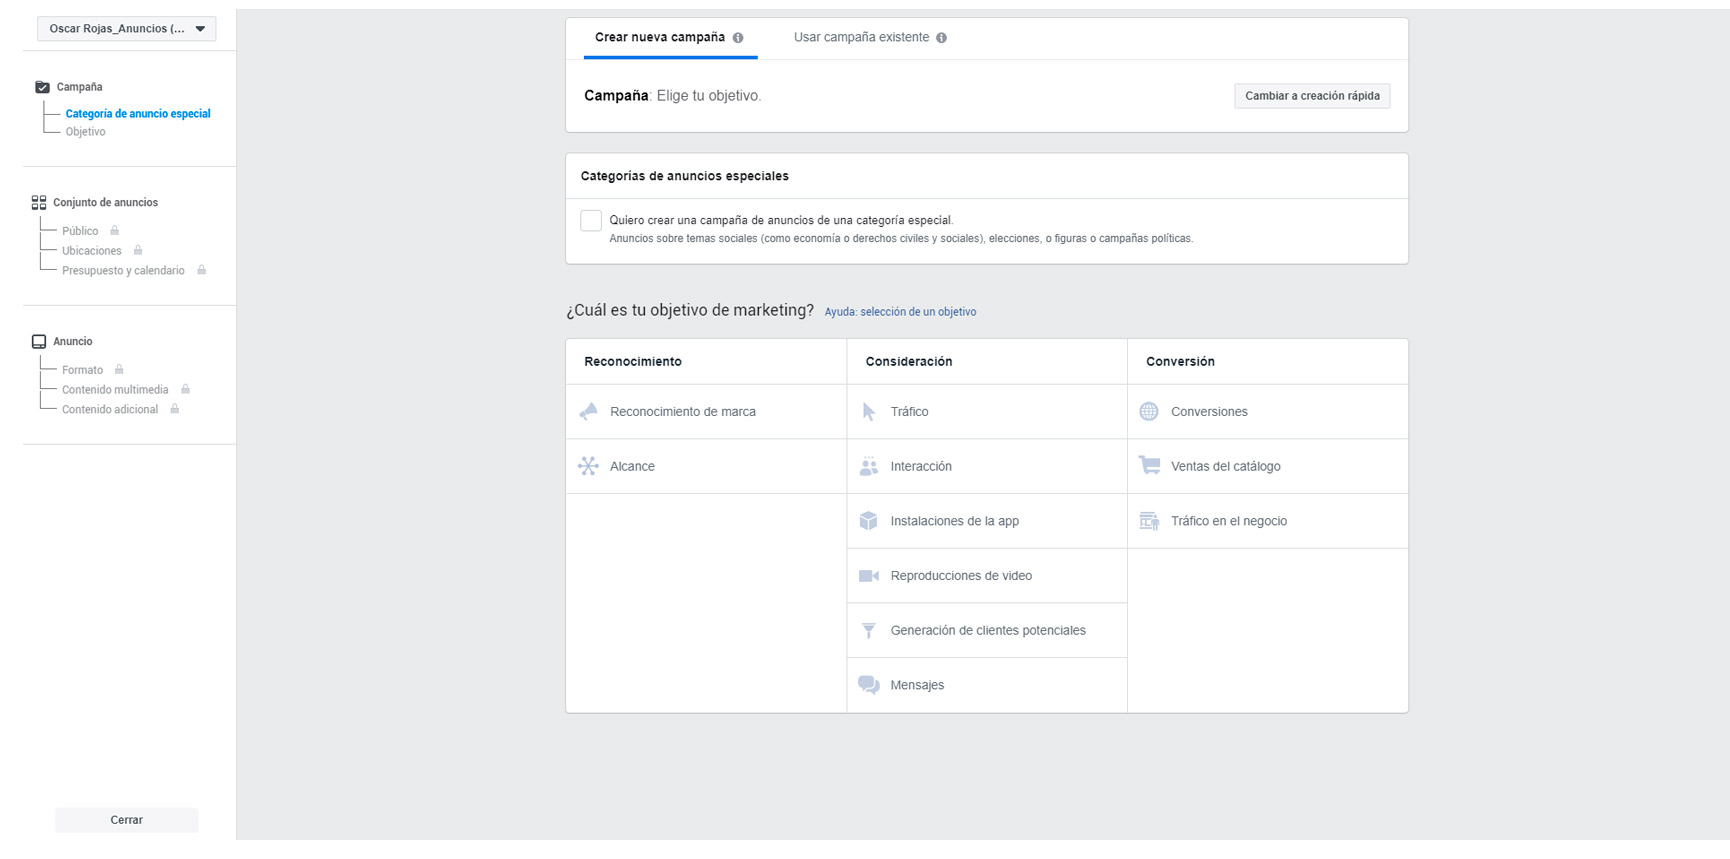The image size is (1730, 859).
Task: Choose the Ventas del catálogo objective
Action: point(1268,466)
